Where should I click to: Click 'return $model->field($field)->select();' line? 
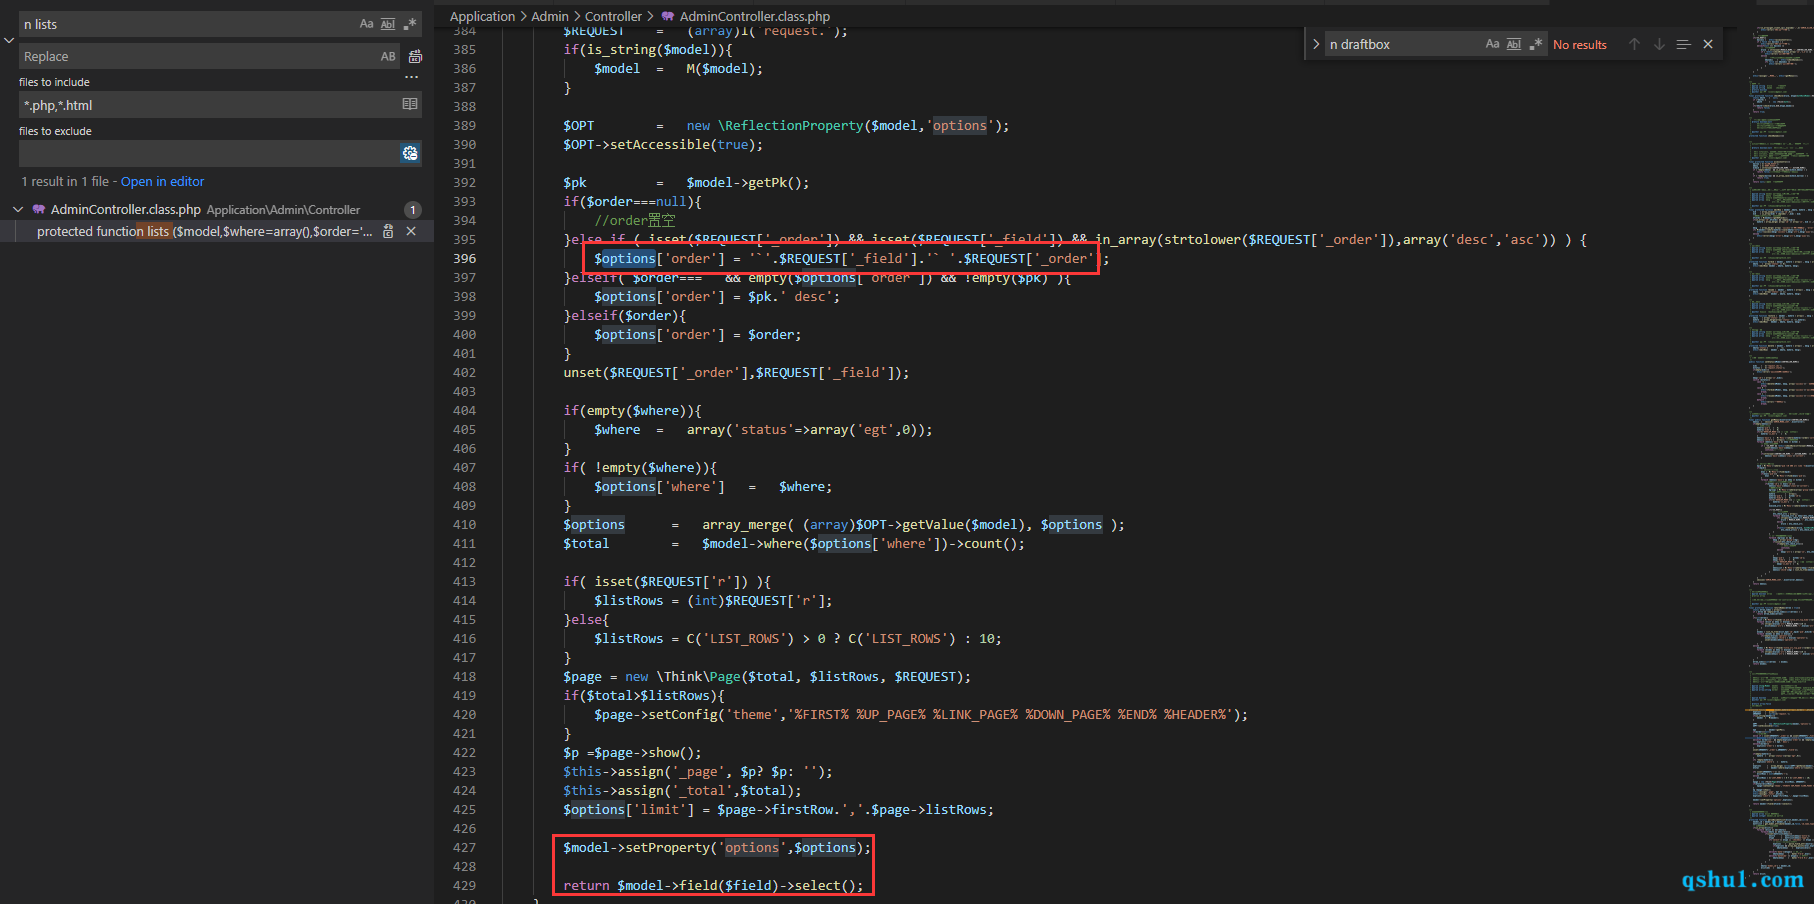(713, 886)
